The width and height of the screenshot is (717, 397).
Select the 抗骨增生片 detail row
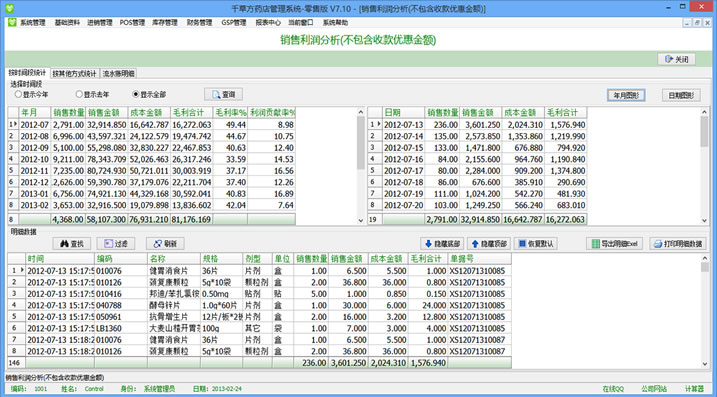pyautogui.click(x=259, y=317)
